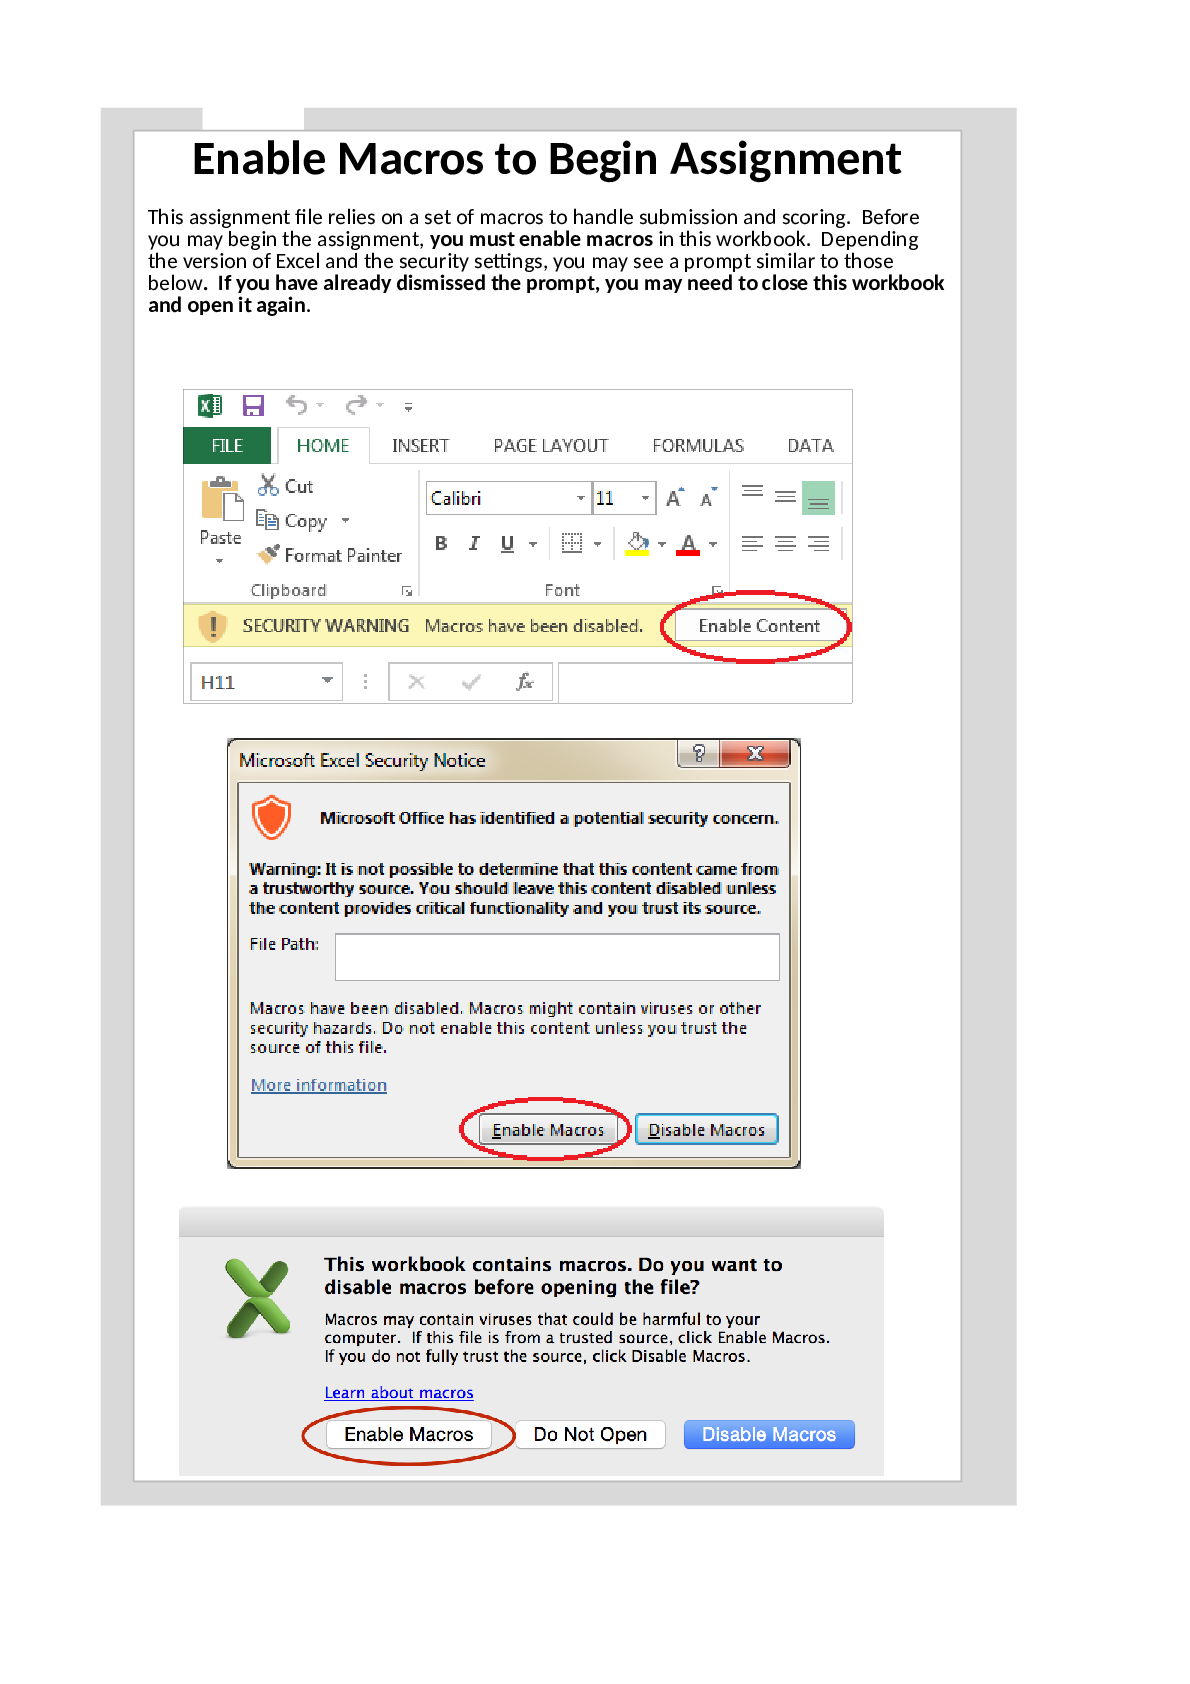Click the Enter checkmark formula bar icon
Viewport: 1190px width, 1684px height.
471,682
